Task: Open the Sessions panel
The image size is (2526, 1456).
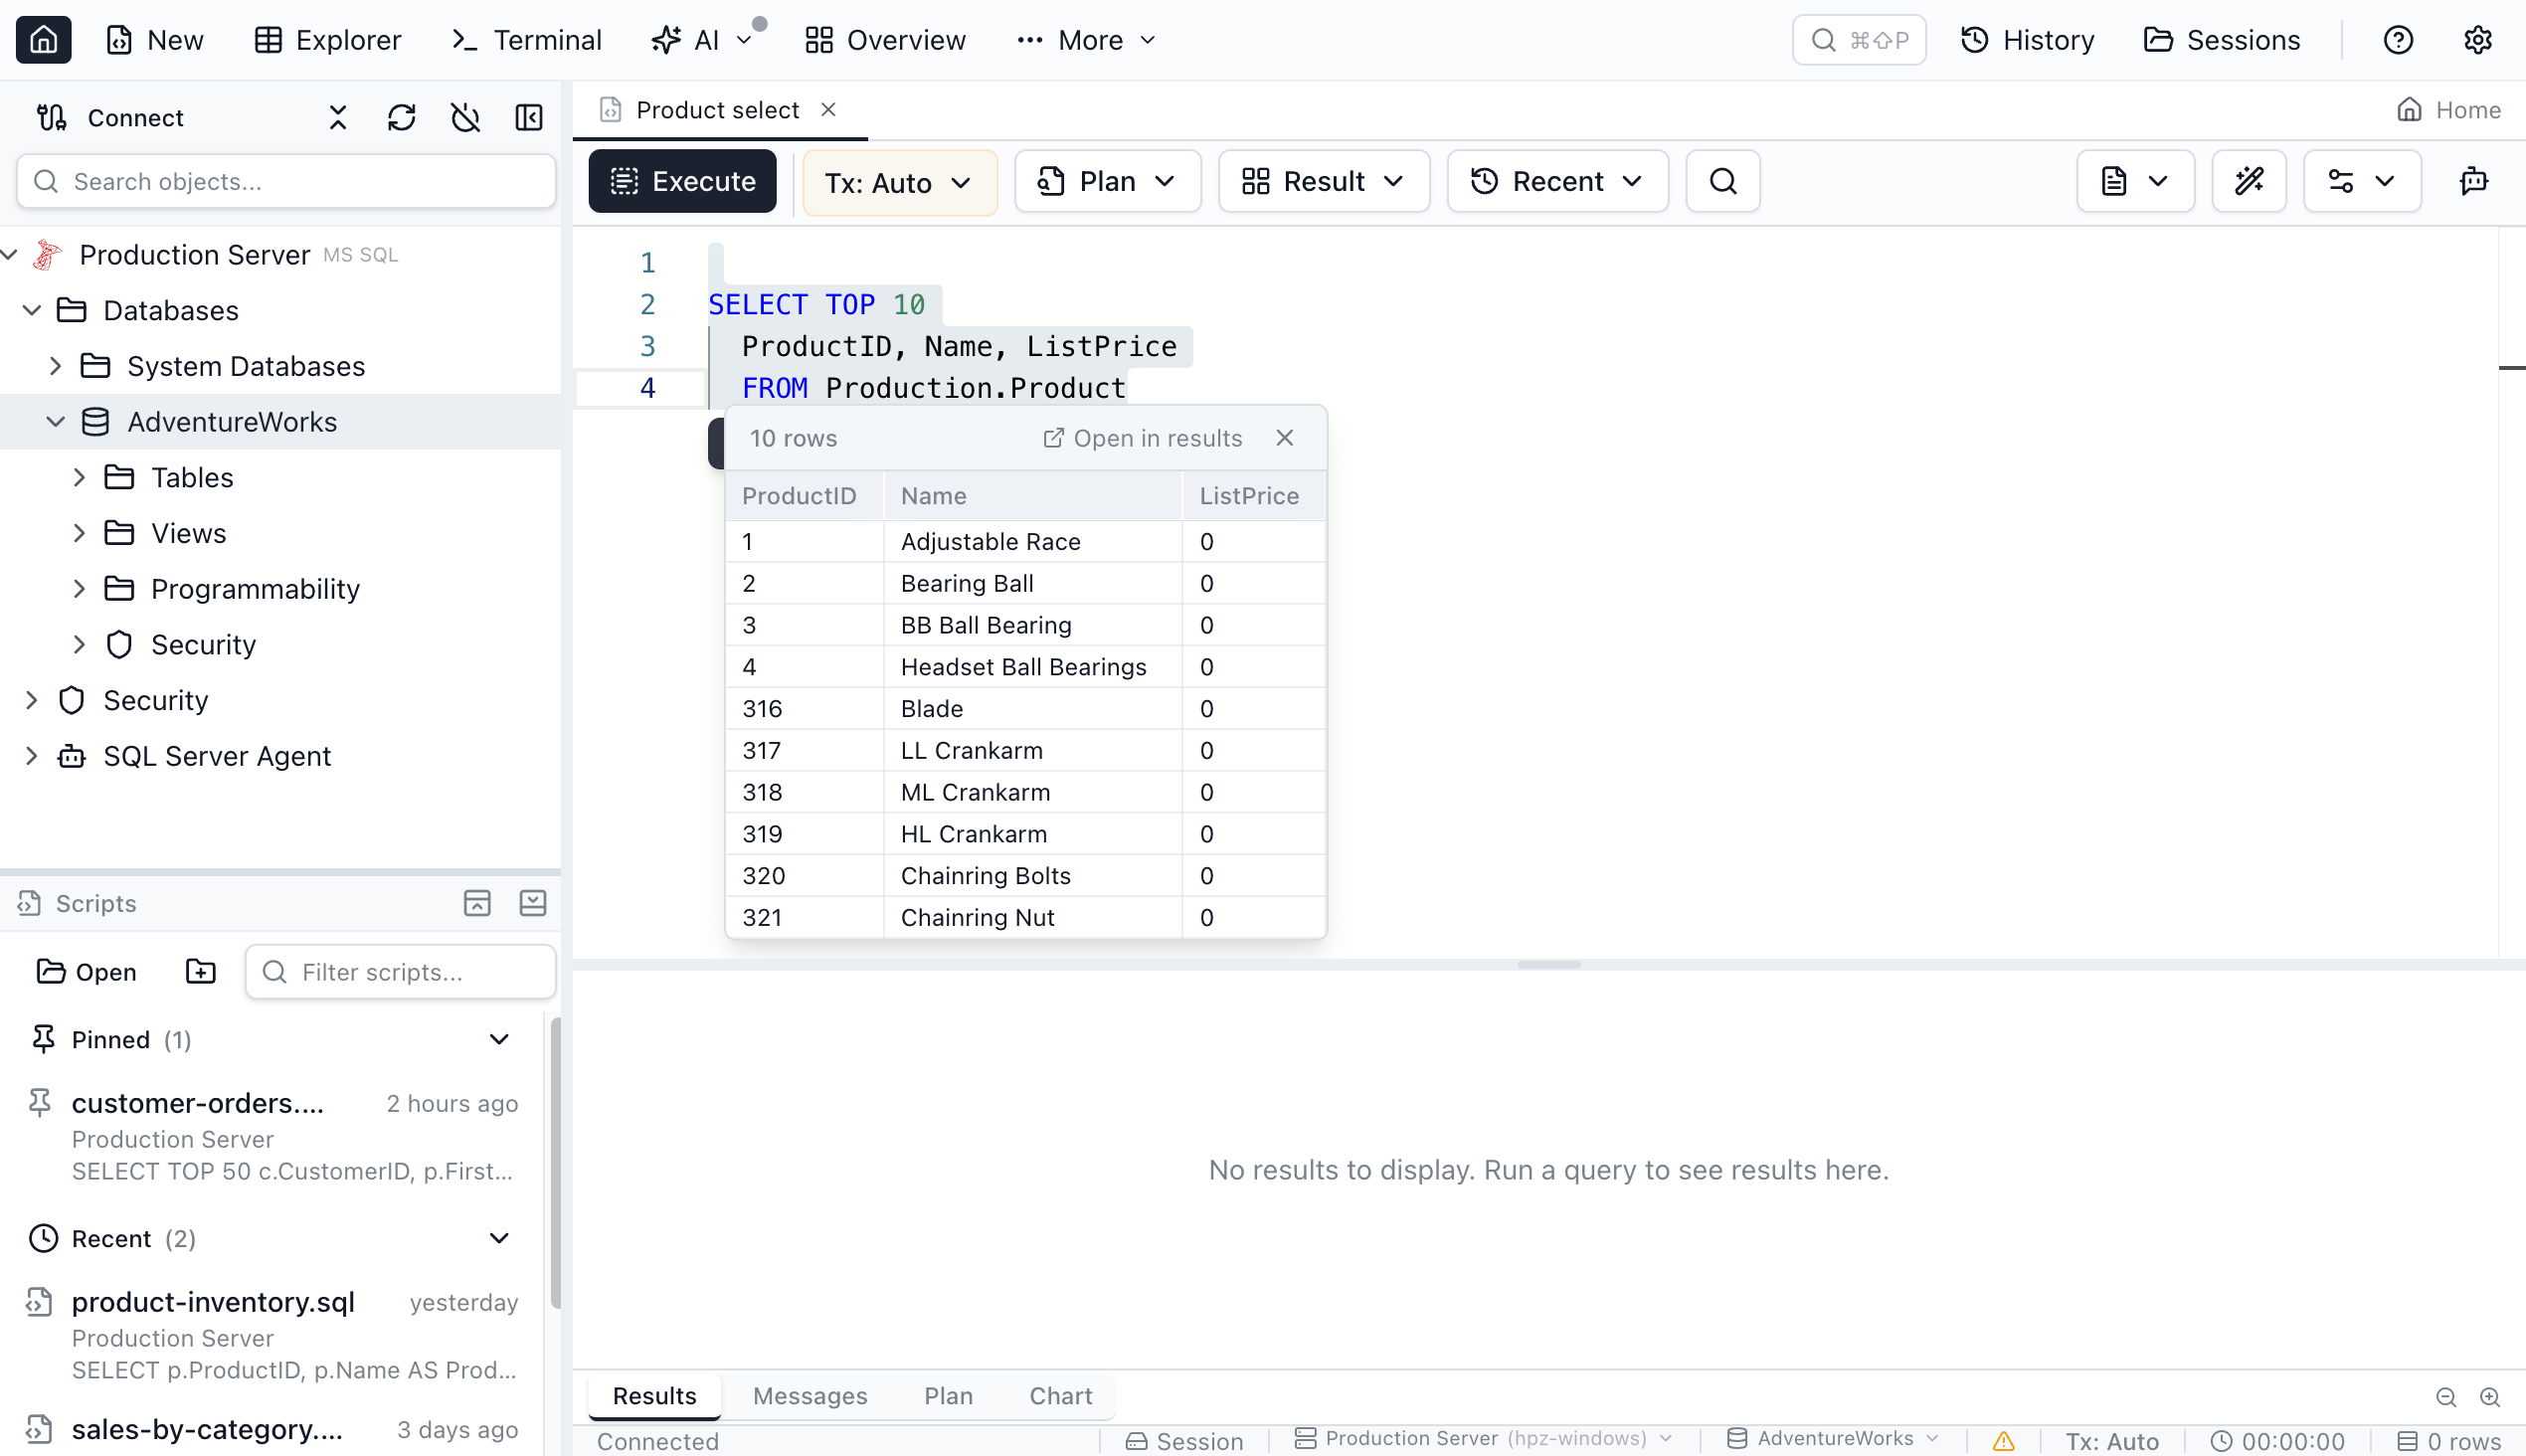Action: [x=2223, y=40]
